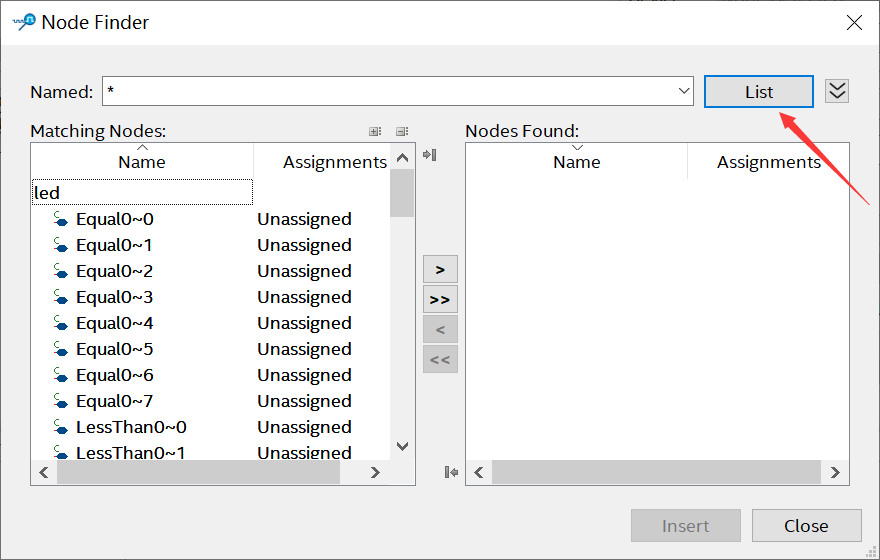
Task: Click the Close button at bottom right
Action: [x=806, y=526]
